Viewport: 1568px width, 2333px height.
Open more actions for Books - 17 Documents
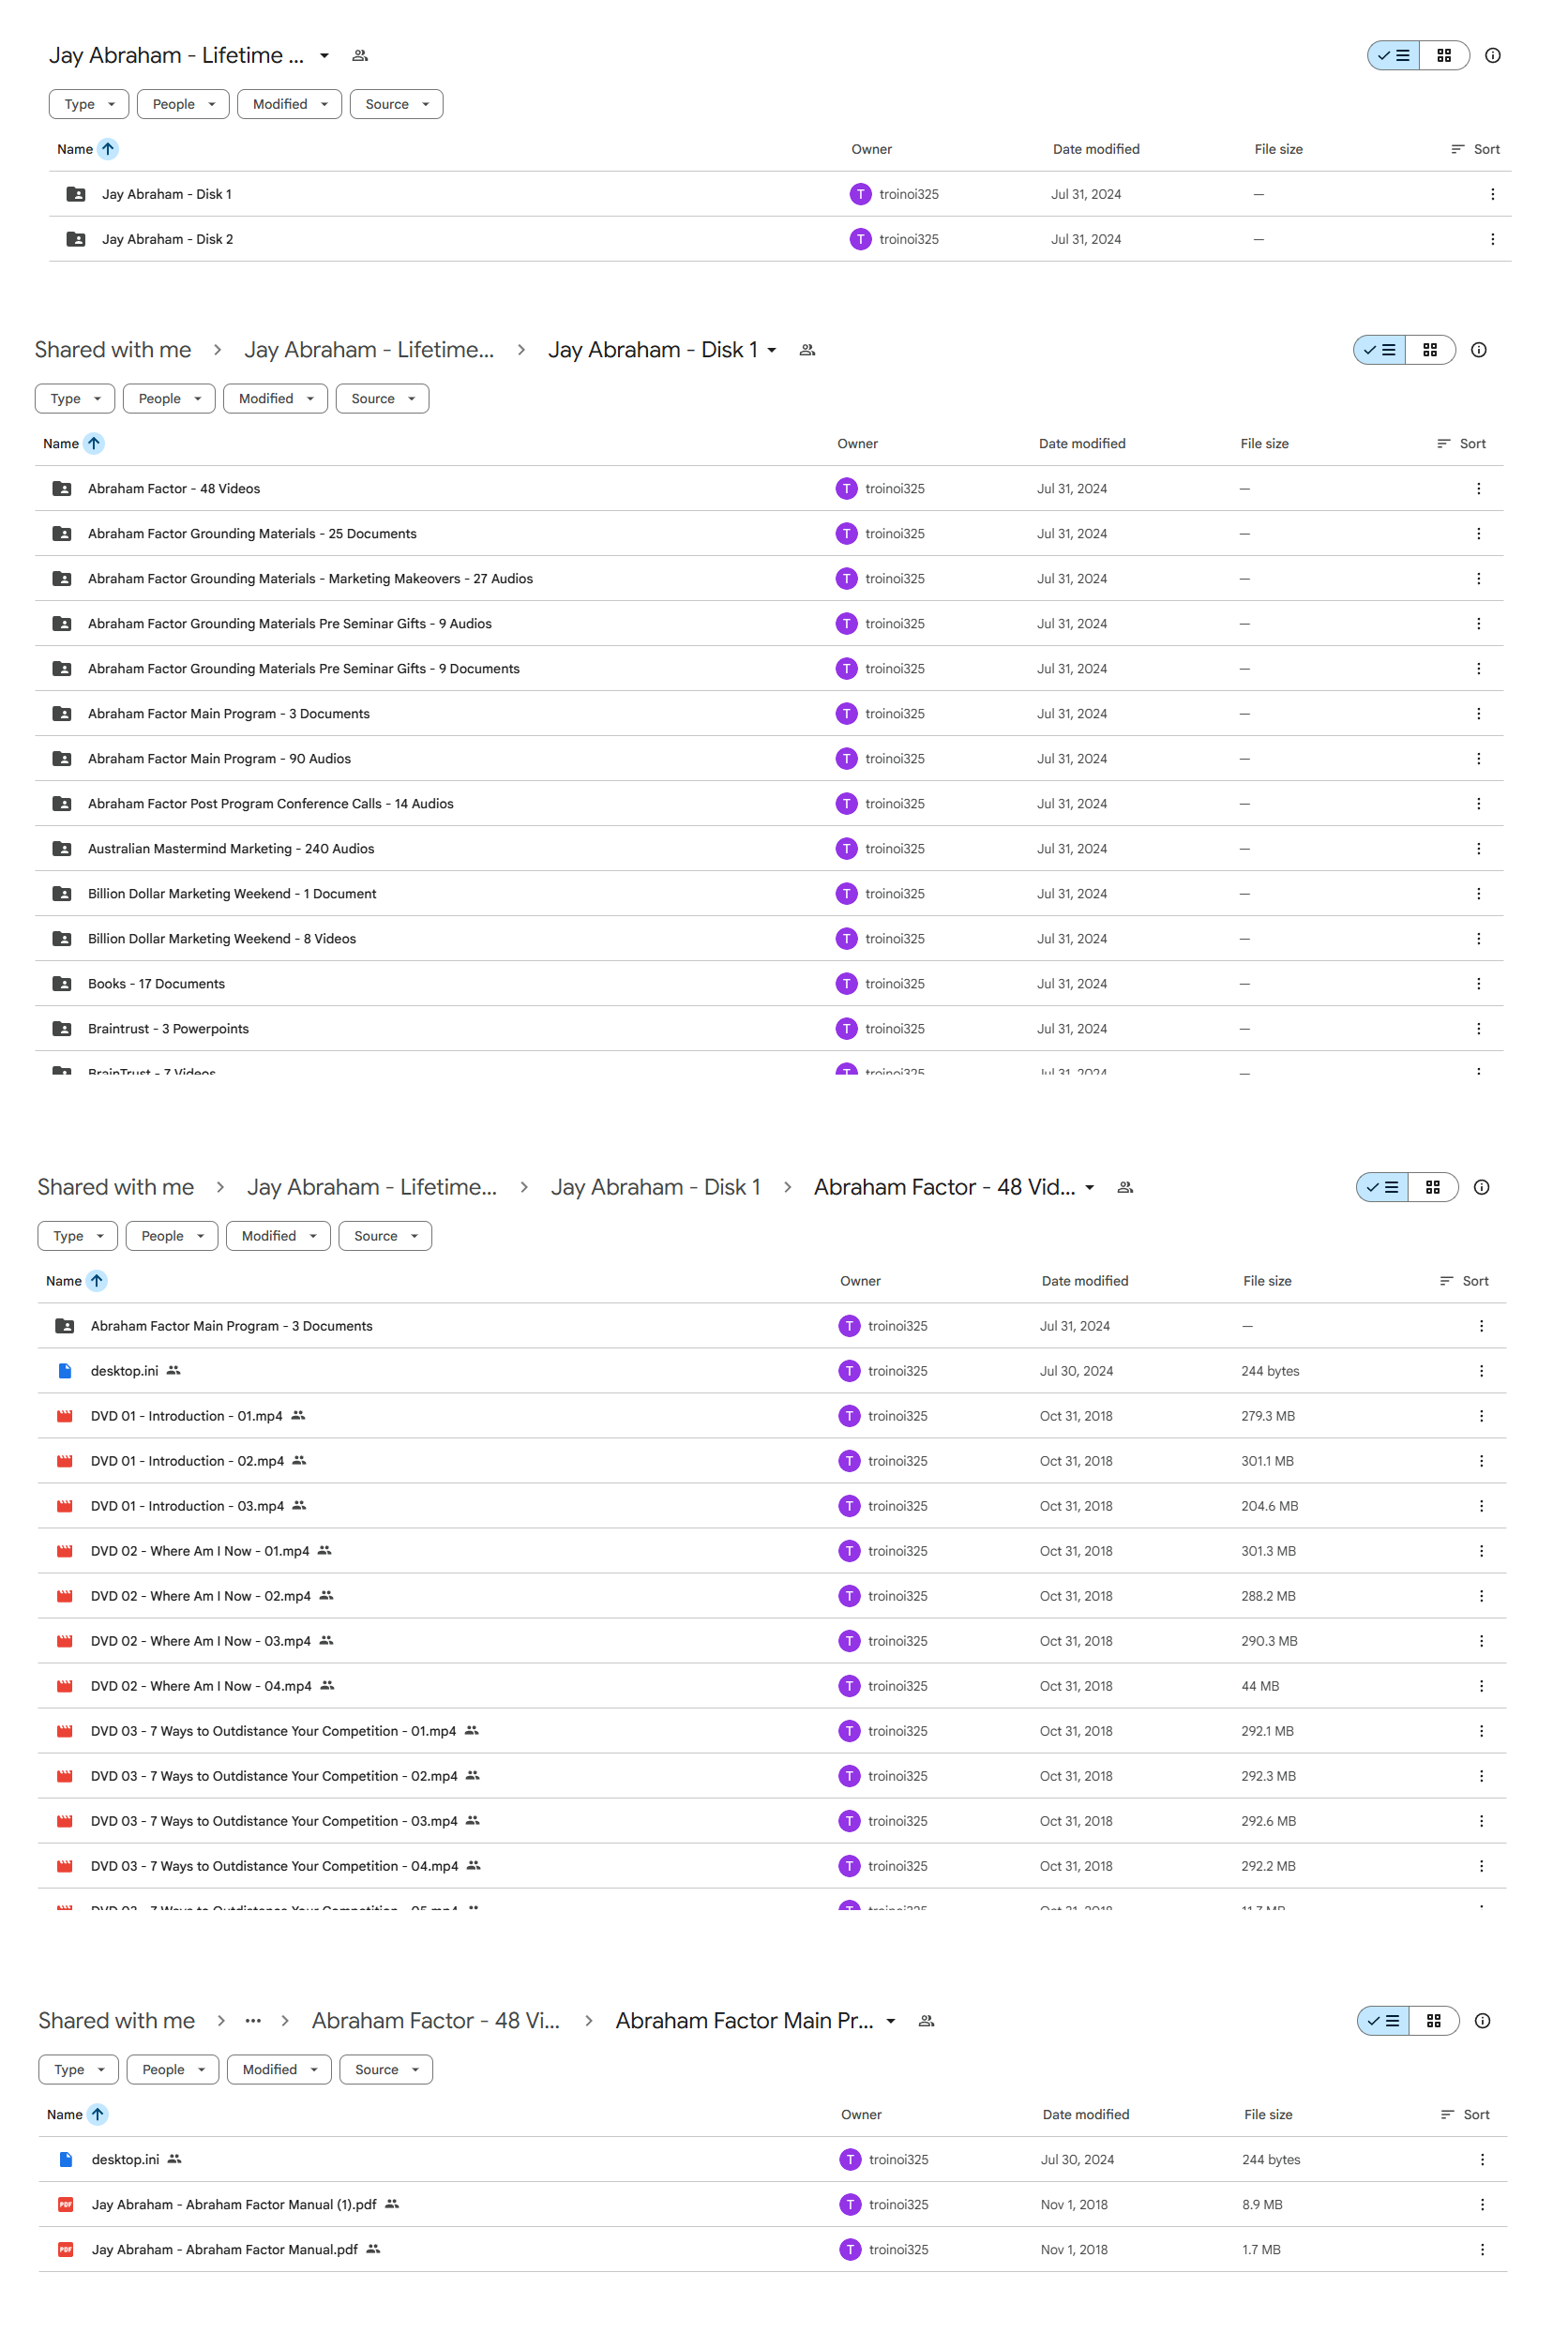click(1478, 984)
